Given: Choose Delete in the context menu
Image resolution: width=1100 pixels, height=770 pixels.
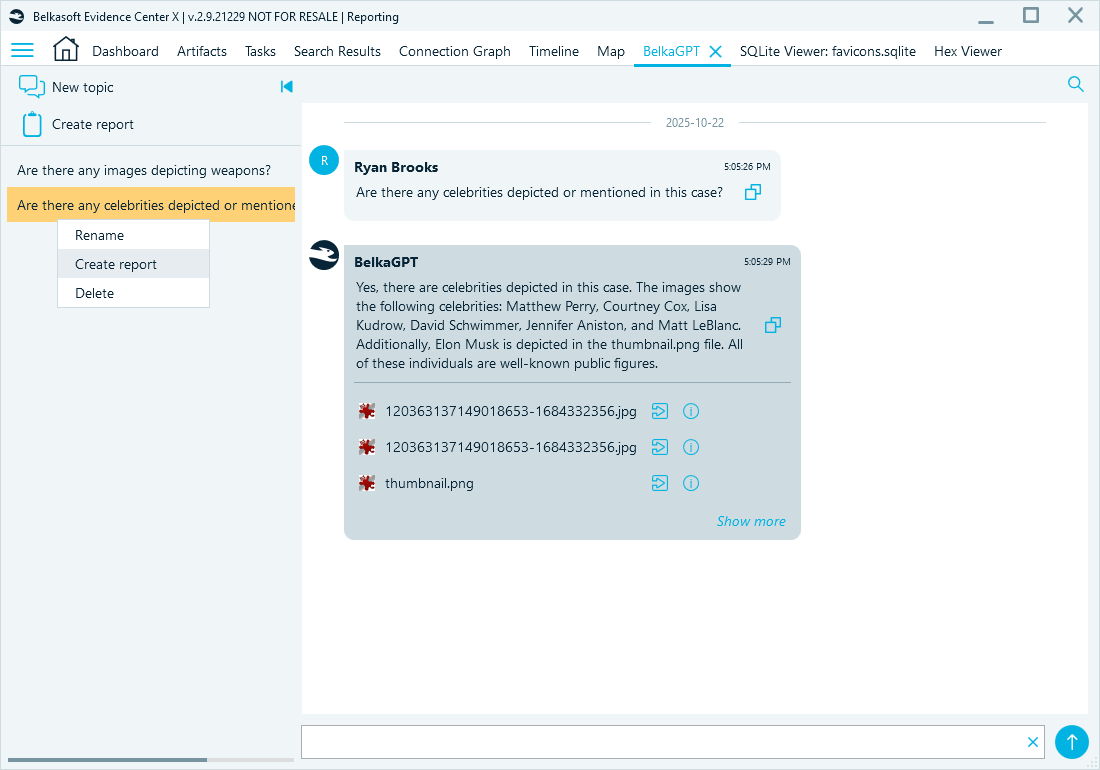Looking at the screenshot, I should tap(93, 293).
